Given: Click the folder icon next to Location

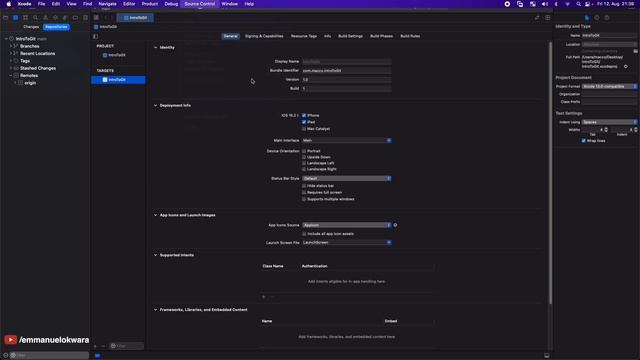Looking at the screenshot, I should tap(636, 51).
